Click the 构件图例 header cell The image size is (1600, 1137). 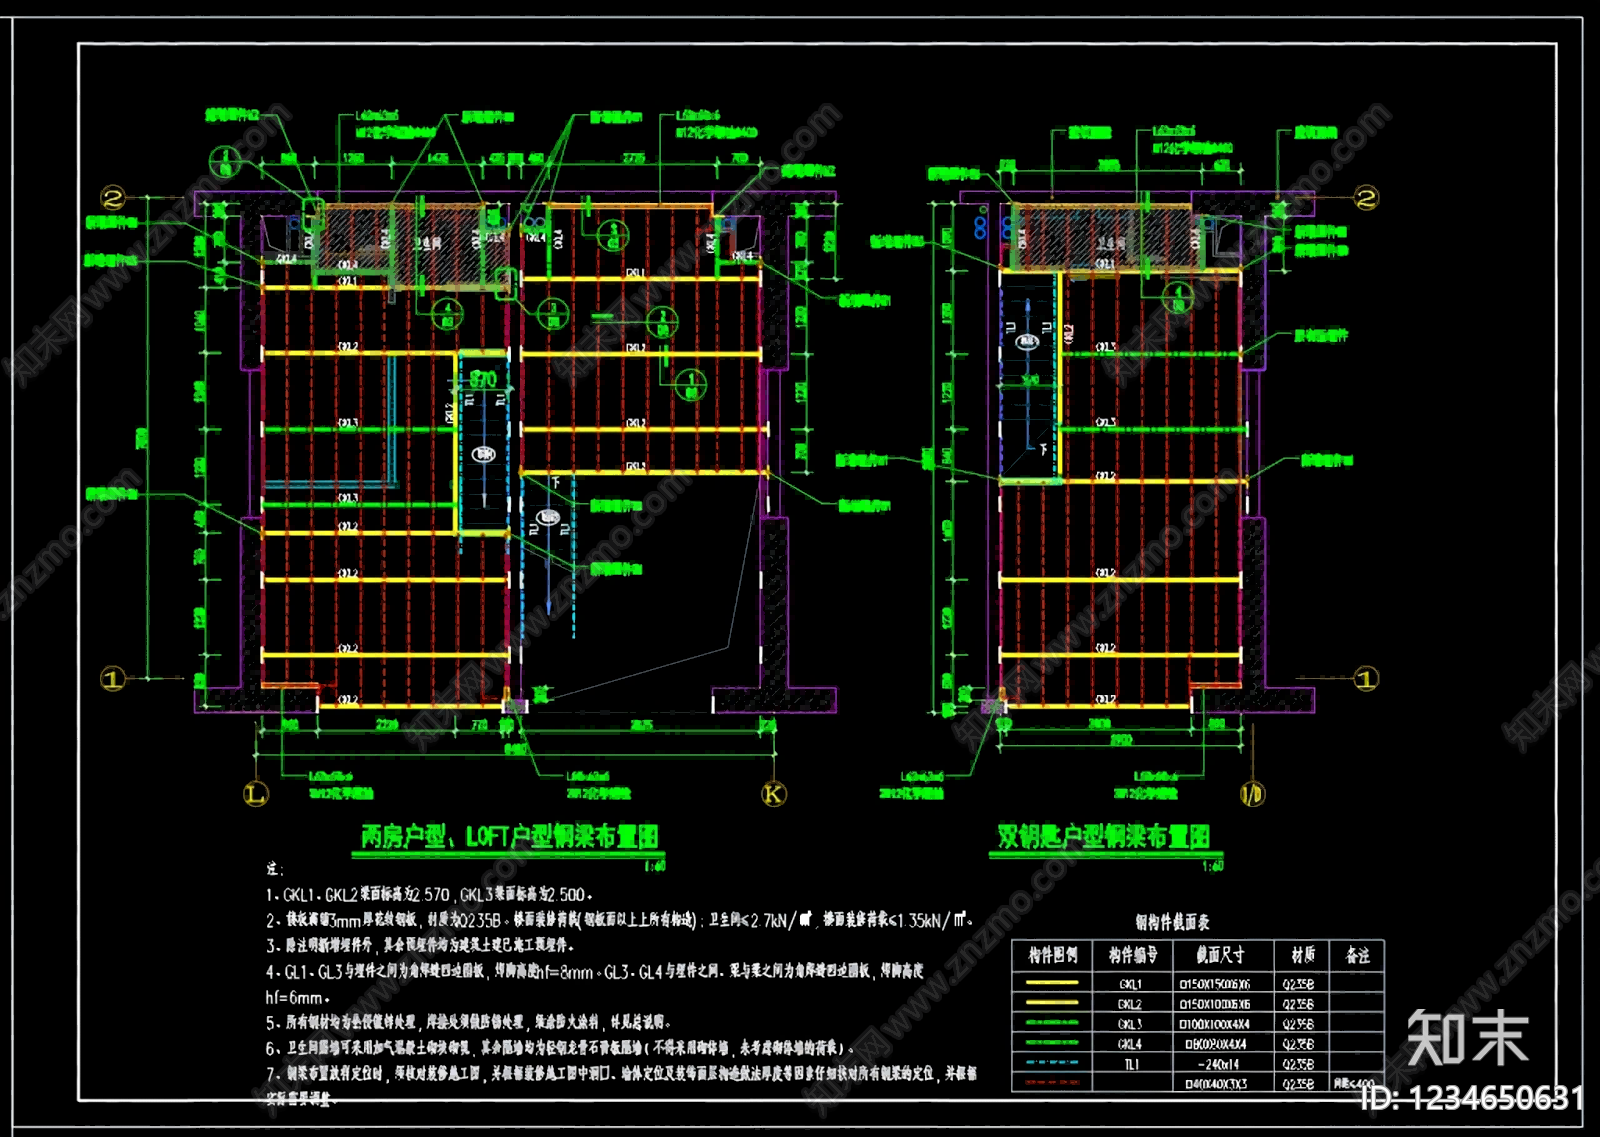(x=1052, y=955)
